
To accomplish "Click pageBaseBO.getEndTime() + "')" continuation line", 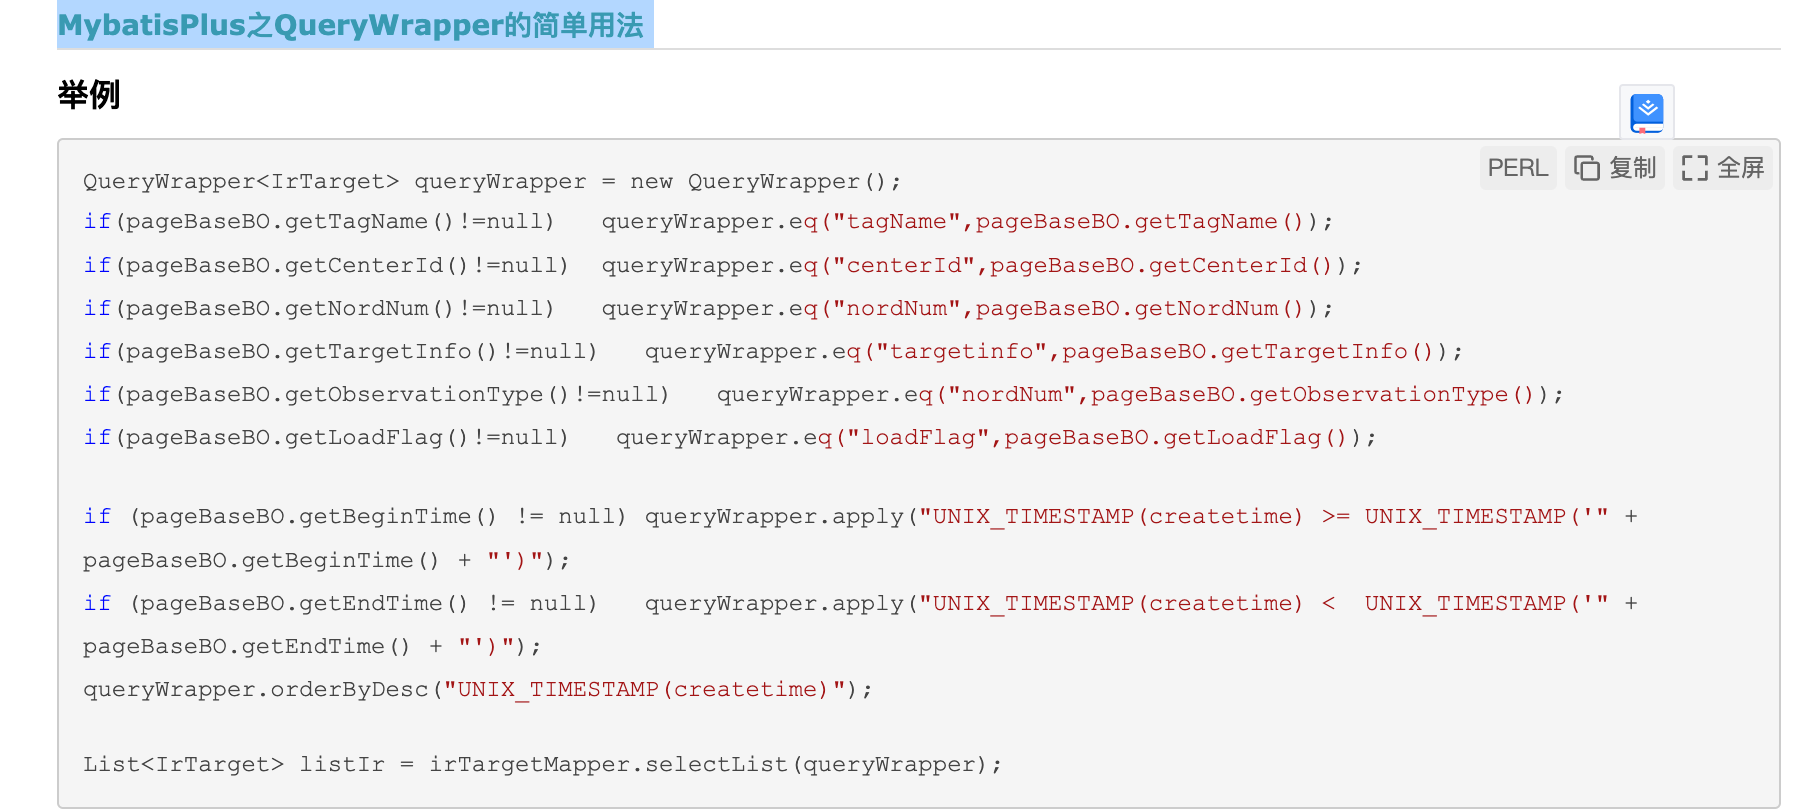I will pos(312,647).
